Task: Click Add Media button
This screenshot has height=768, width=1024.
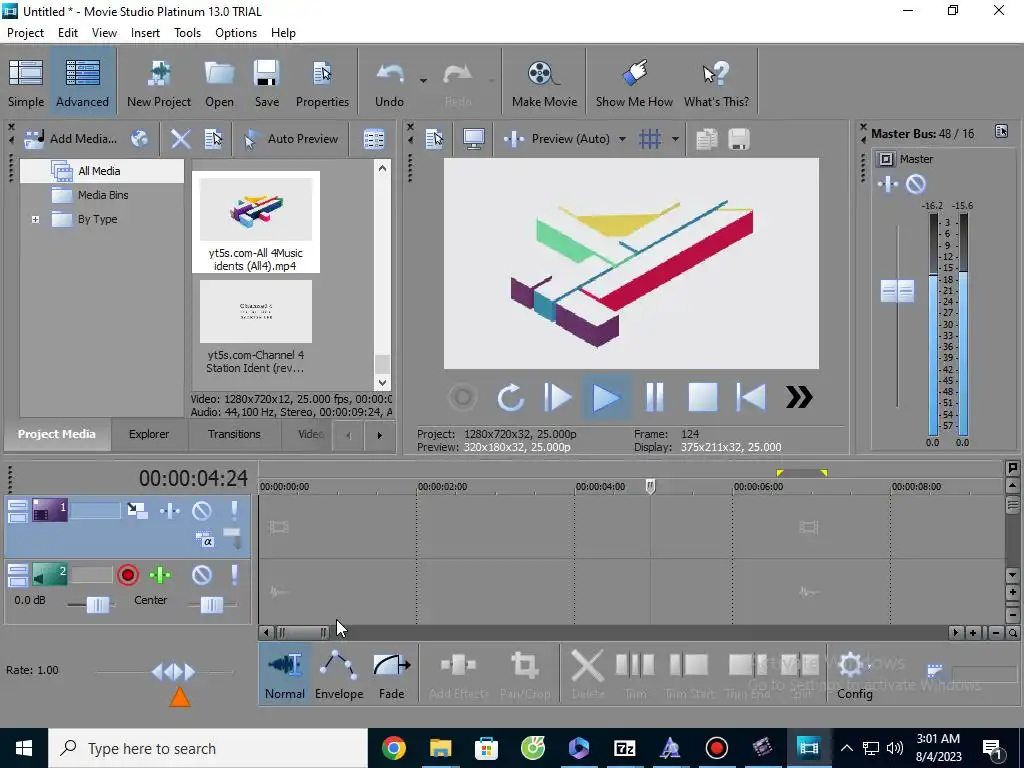Action: pos(71,138)
